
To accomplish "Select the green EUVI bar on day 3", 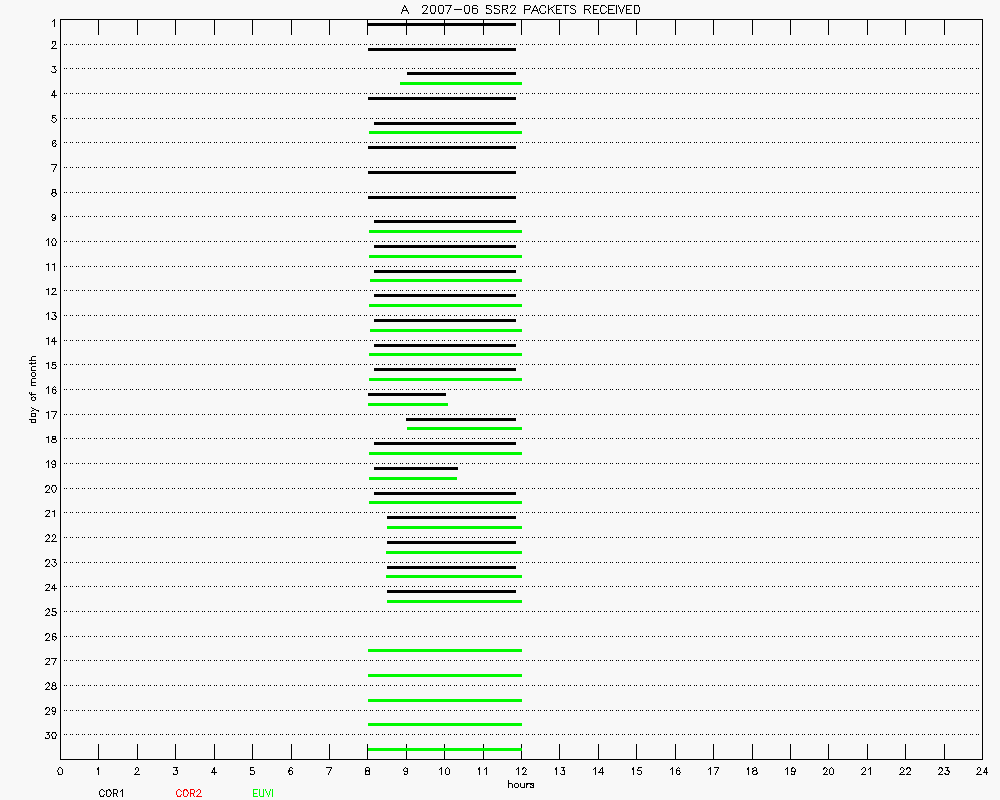I will pyautogui.click(x=460, y=83).
